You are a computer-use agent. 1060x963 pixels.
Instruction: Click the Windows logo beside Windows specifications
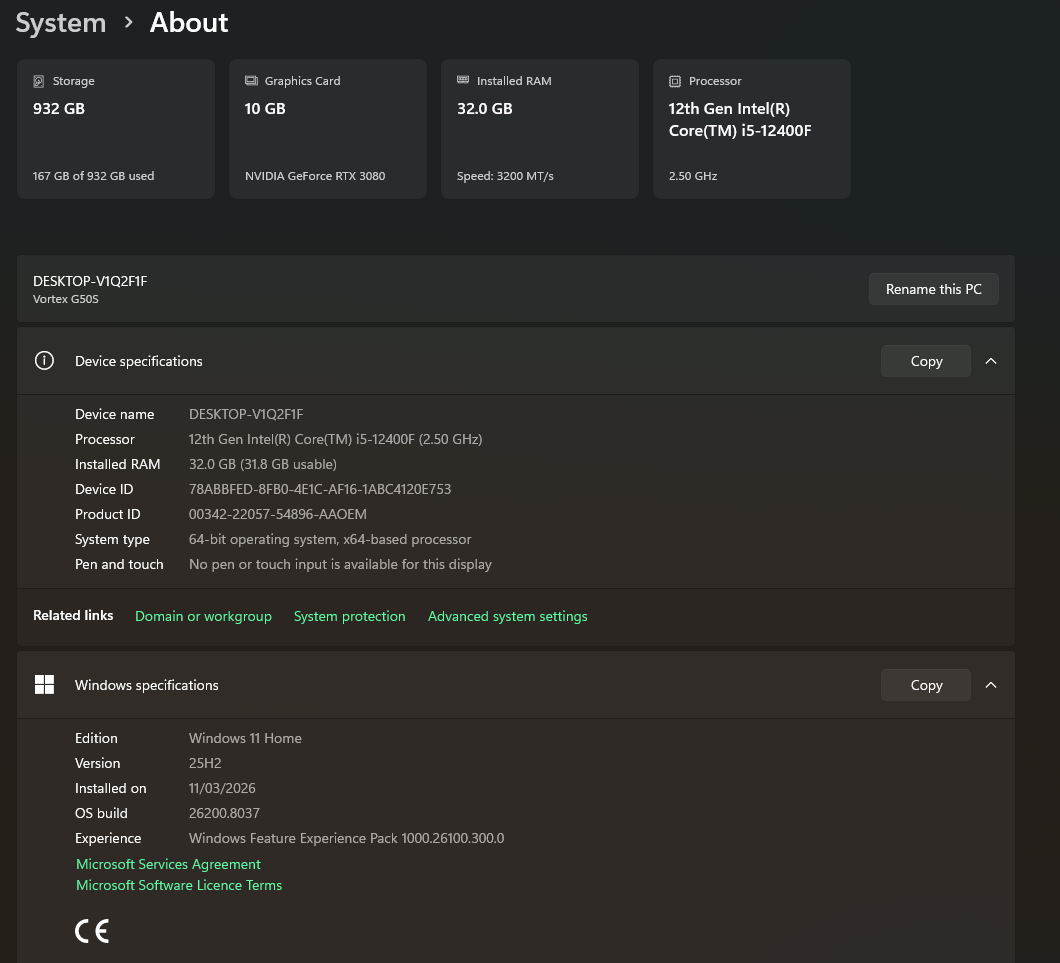pyautogui.click(x=44, y=684)
